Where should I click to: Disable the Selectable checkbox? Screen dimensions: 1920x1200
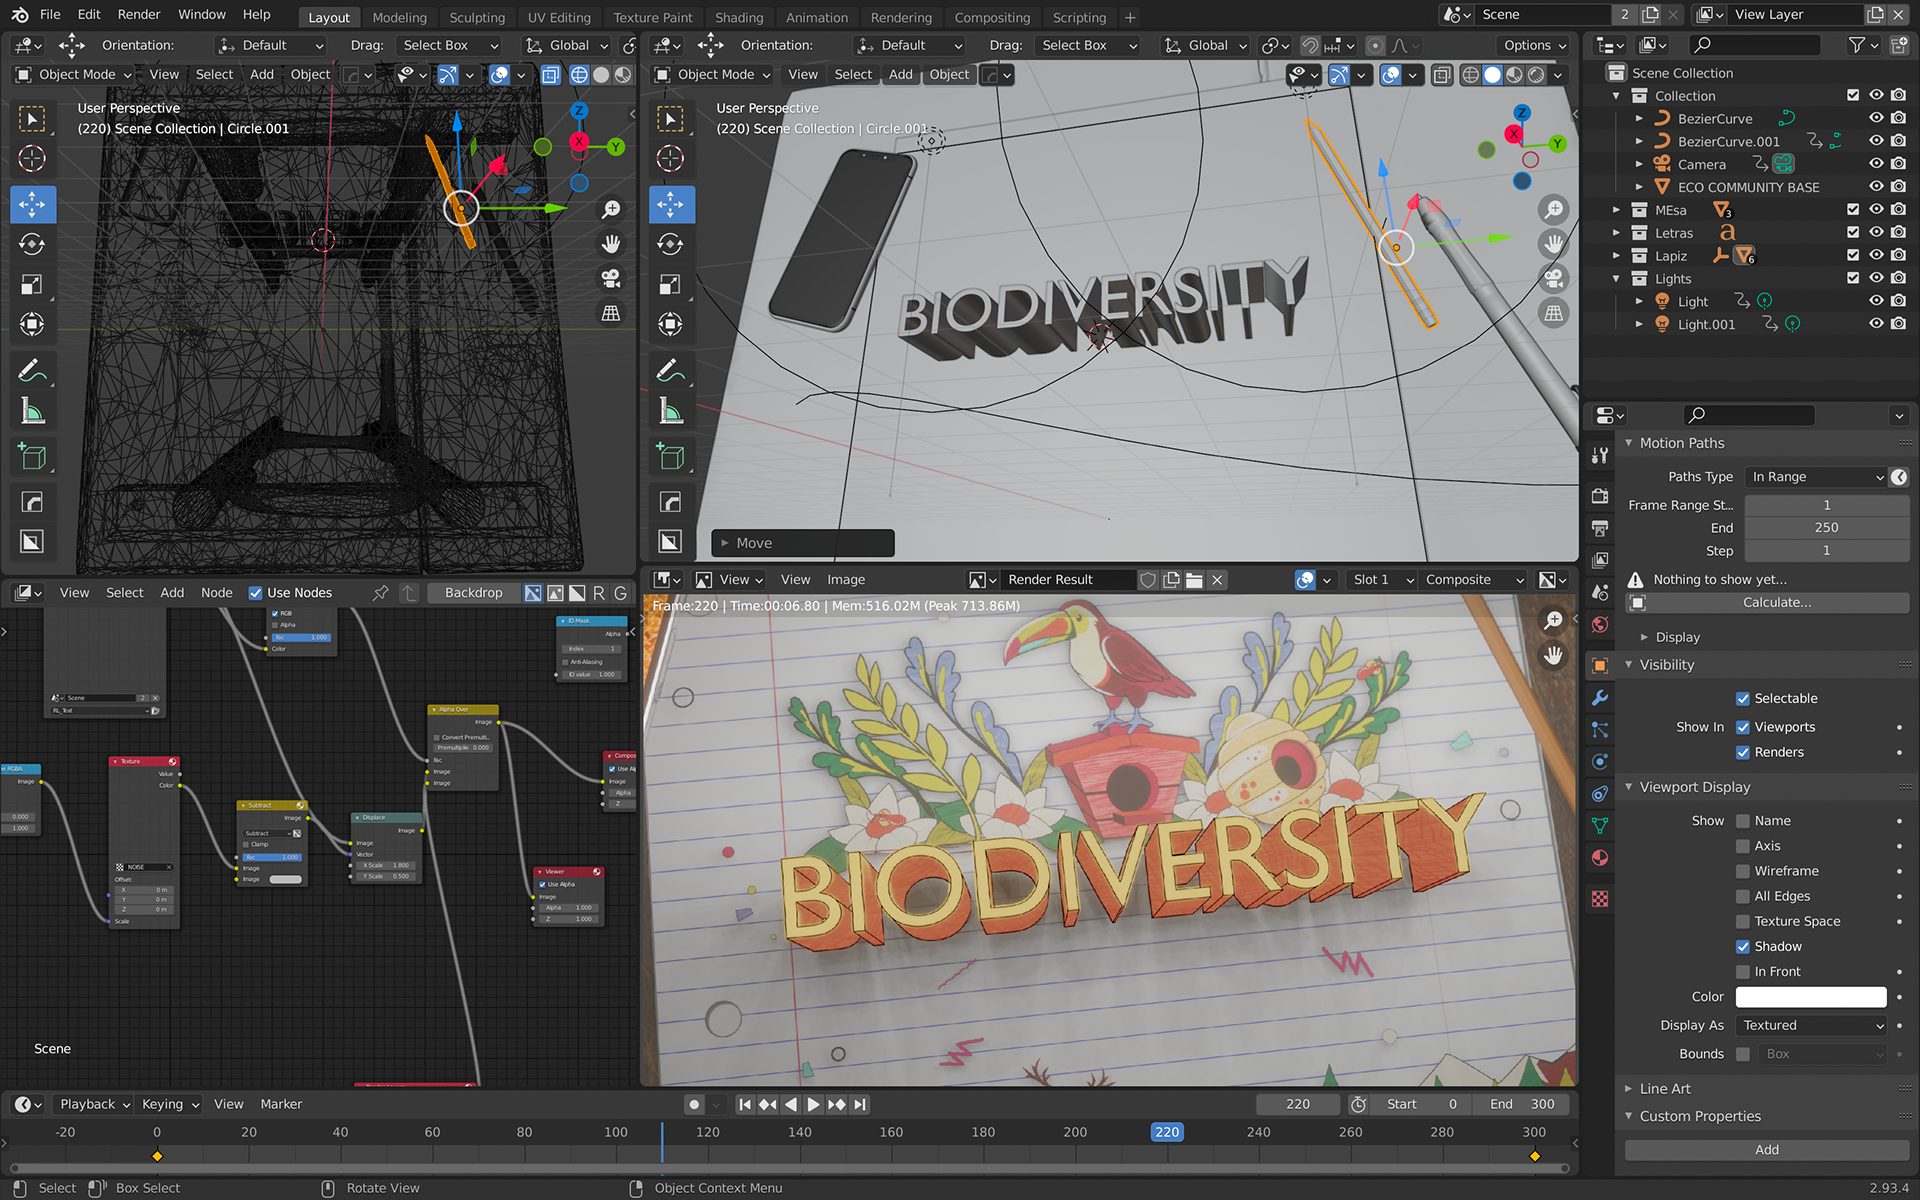pyautogui.click(x=1743, y=699)
